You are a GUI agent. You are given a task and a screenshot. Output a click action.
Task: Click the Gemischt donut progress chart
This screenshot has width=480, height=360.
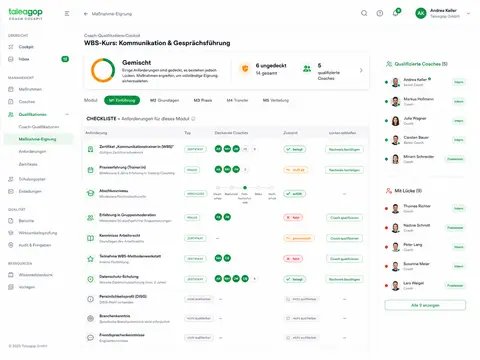[x=103, y=70]
